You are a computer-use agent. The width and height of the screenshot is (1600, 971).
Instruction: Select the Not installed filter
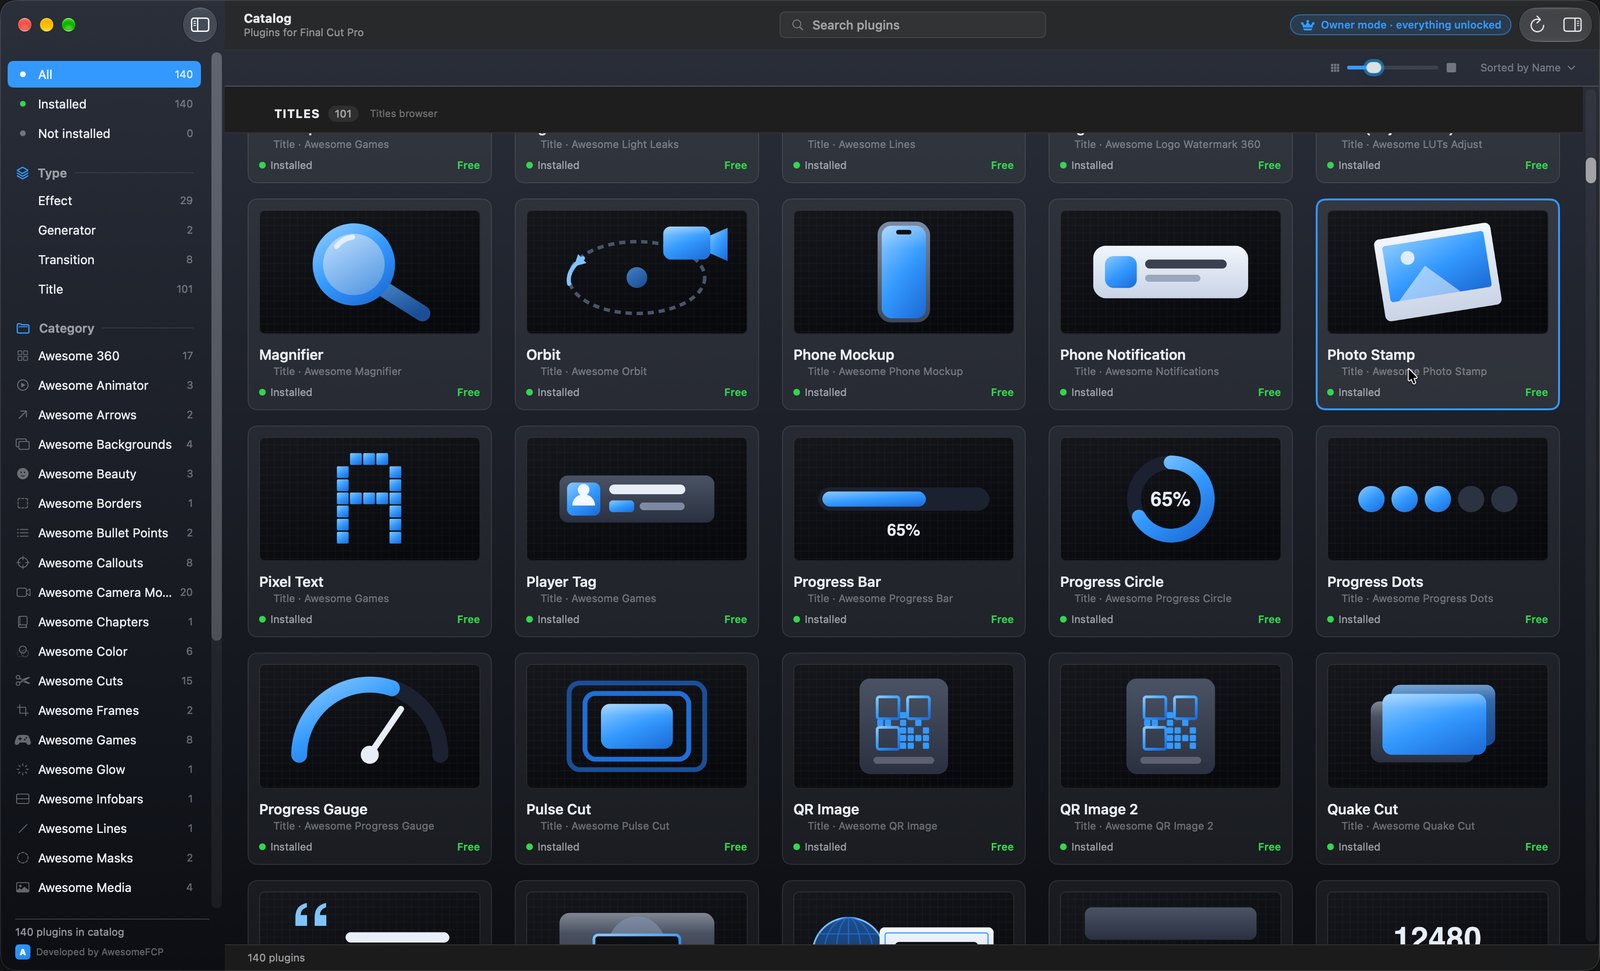(104, 133)
